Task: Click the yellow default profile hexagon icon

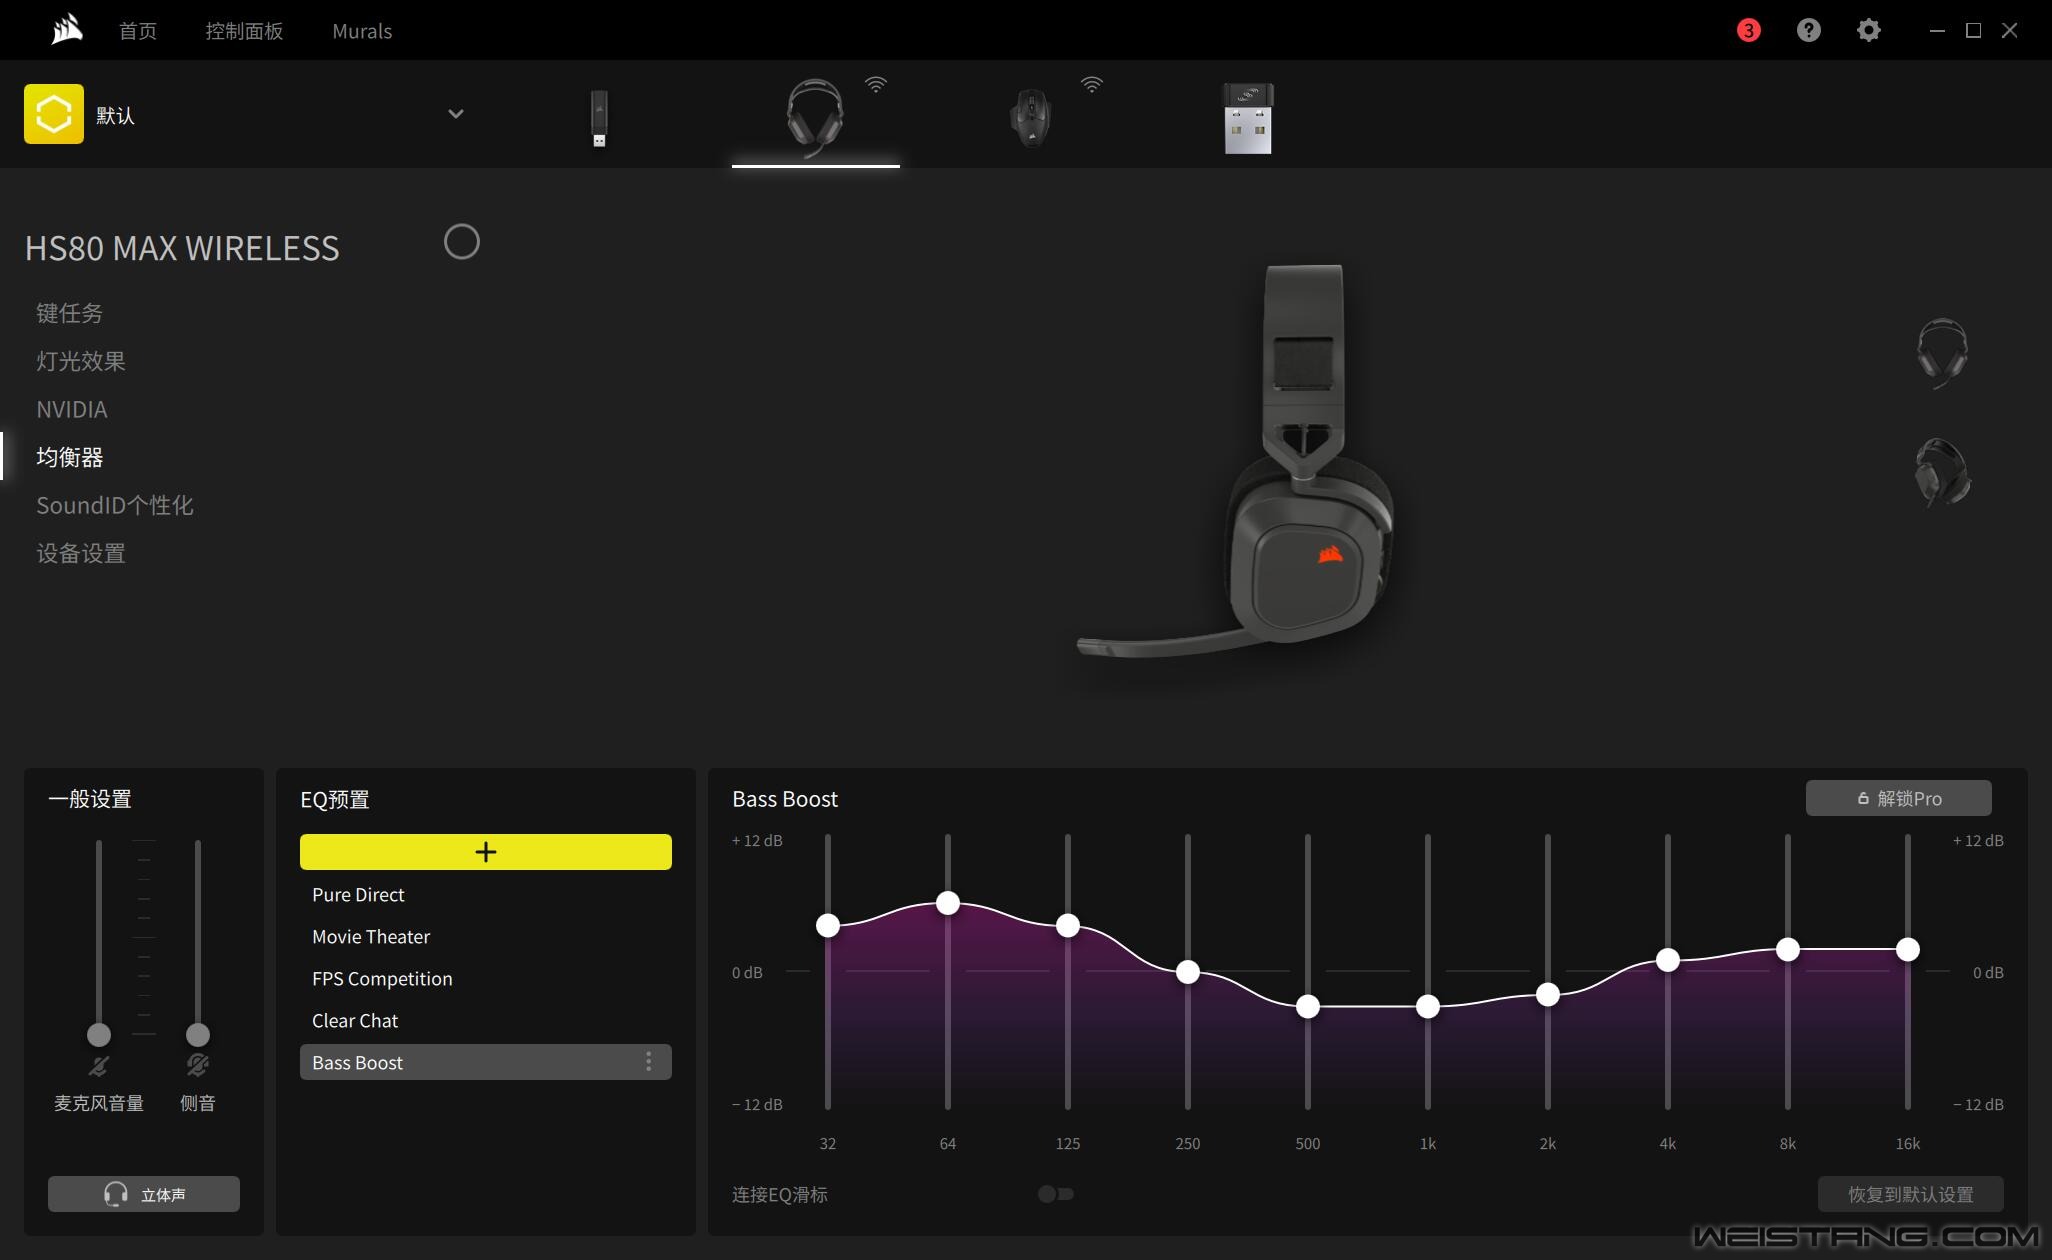Action: pyautogui.click(x=54, y=114)
